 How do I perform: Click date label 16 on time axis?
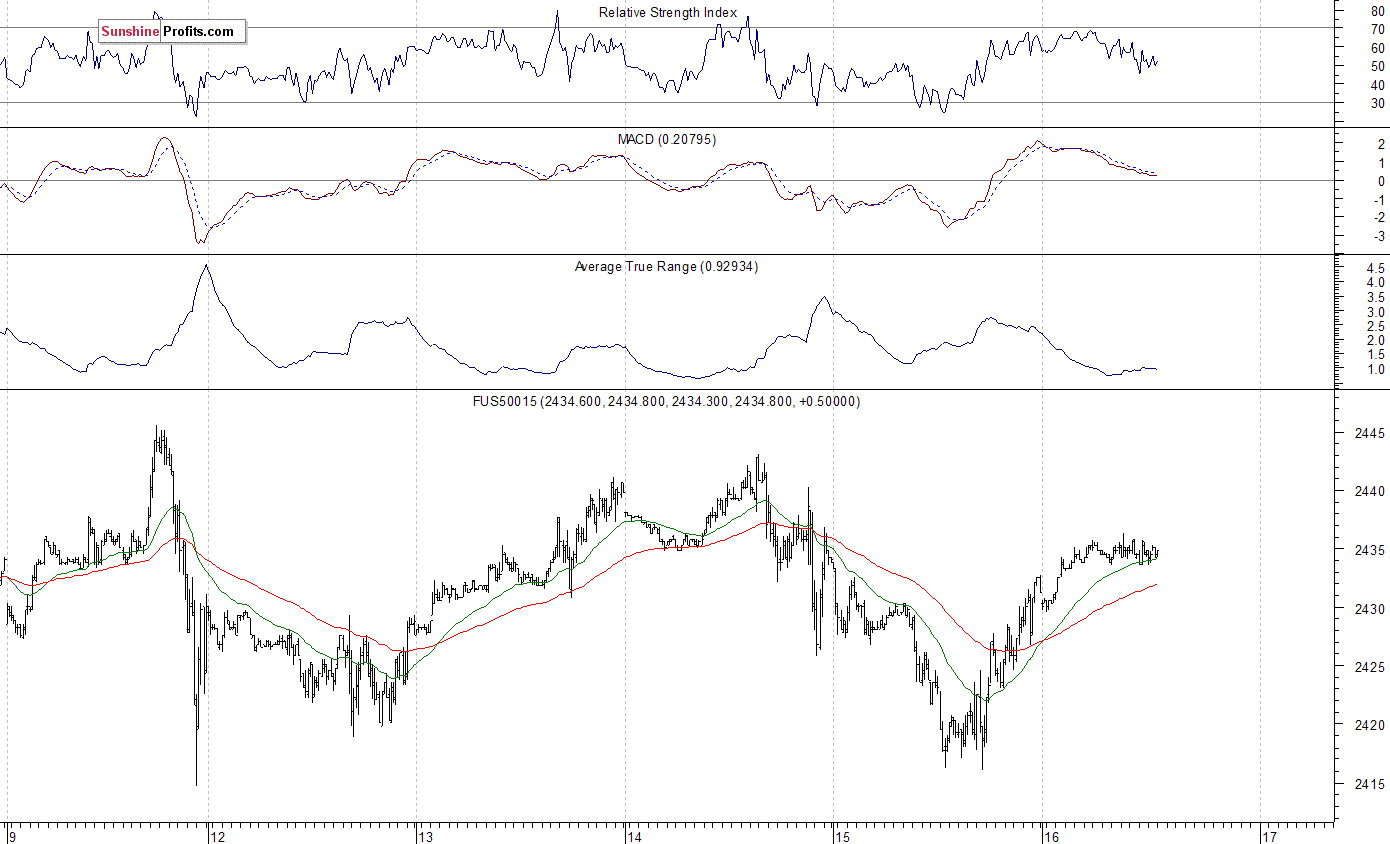[1050, 836]
